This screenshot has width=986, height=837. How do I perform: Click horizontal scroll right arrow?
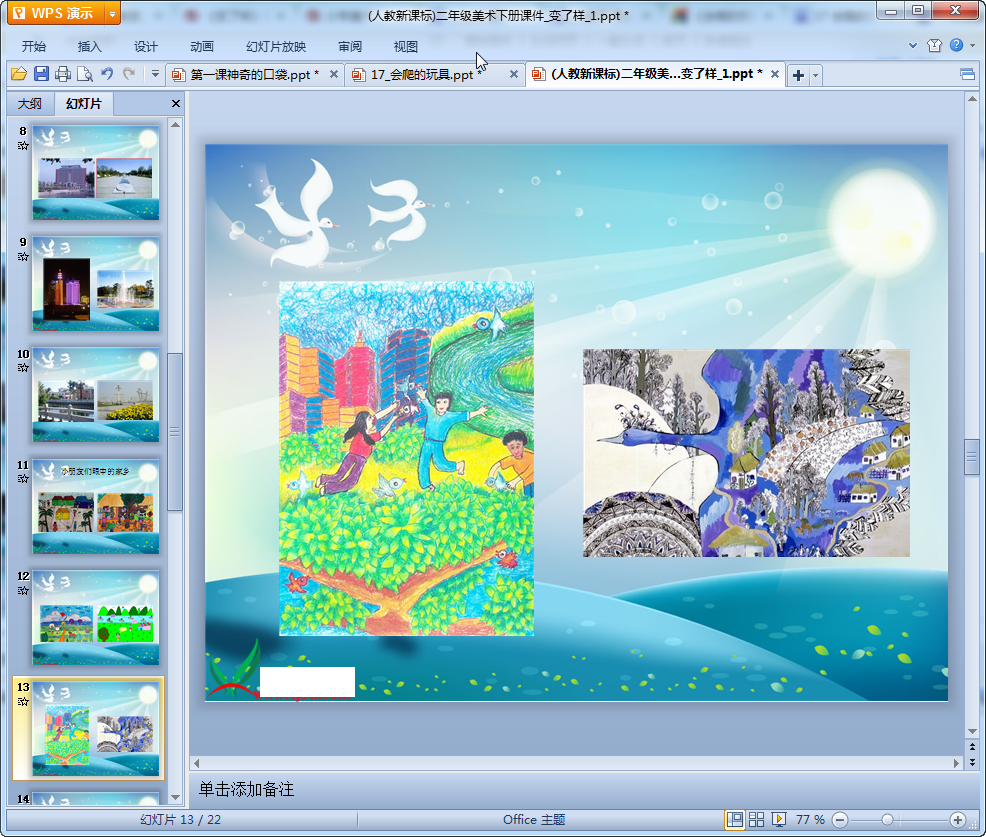point(956,763)
